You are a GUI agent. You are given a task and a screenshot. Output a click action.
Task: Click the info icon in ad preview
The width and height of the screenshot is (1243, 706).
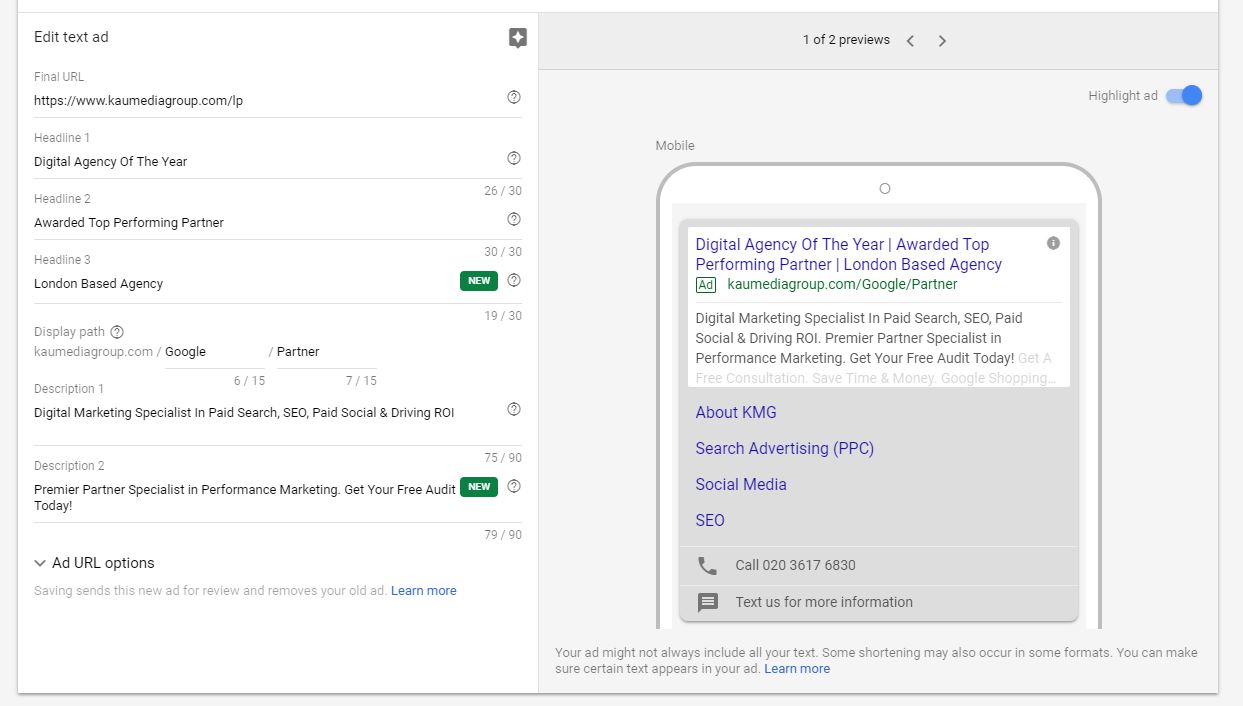(x=1053, y=243)
